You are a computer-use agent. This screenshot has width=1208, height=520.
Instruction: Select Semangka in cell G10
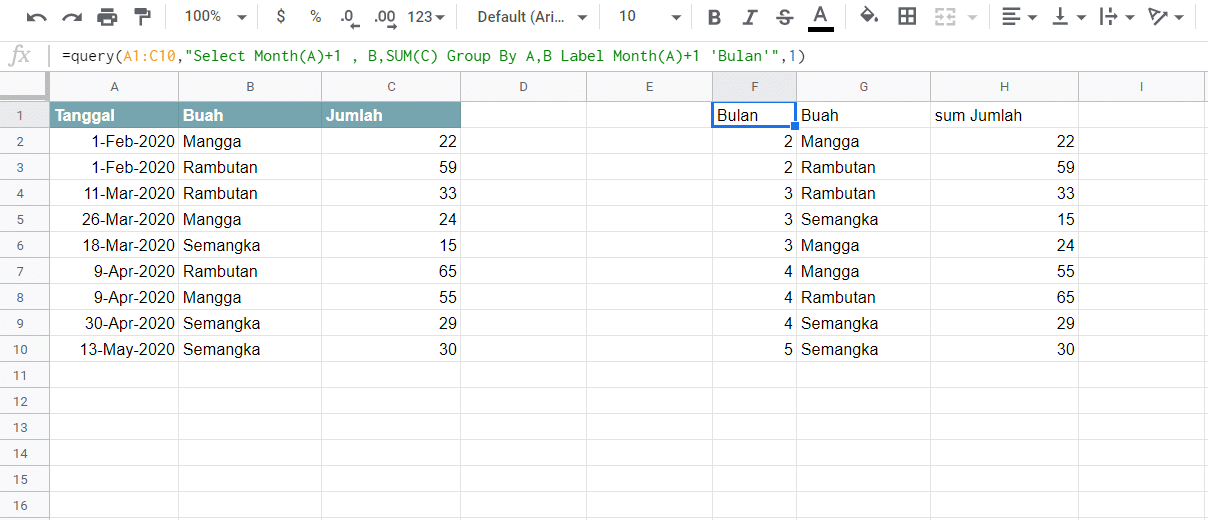(x=864, y=349)
